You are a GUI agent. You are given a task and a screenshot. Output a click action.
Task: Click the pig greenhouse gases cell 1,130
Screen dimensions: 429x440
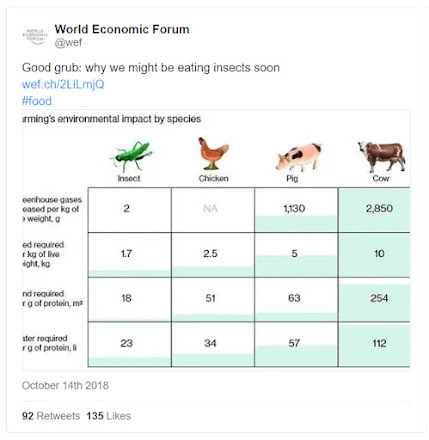pyautogui.click(x=296, y=210)
